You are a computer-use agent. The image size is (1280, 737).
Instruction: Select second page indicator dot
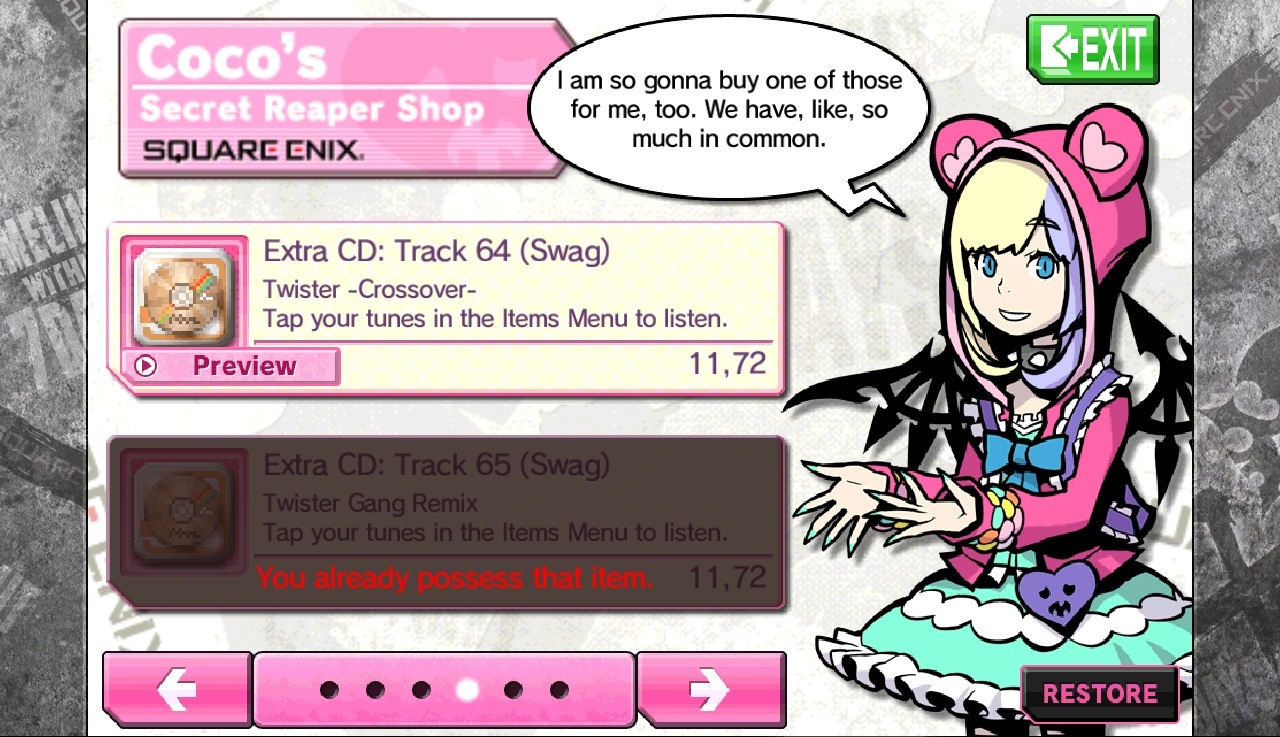click(x=375, y=690)
